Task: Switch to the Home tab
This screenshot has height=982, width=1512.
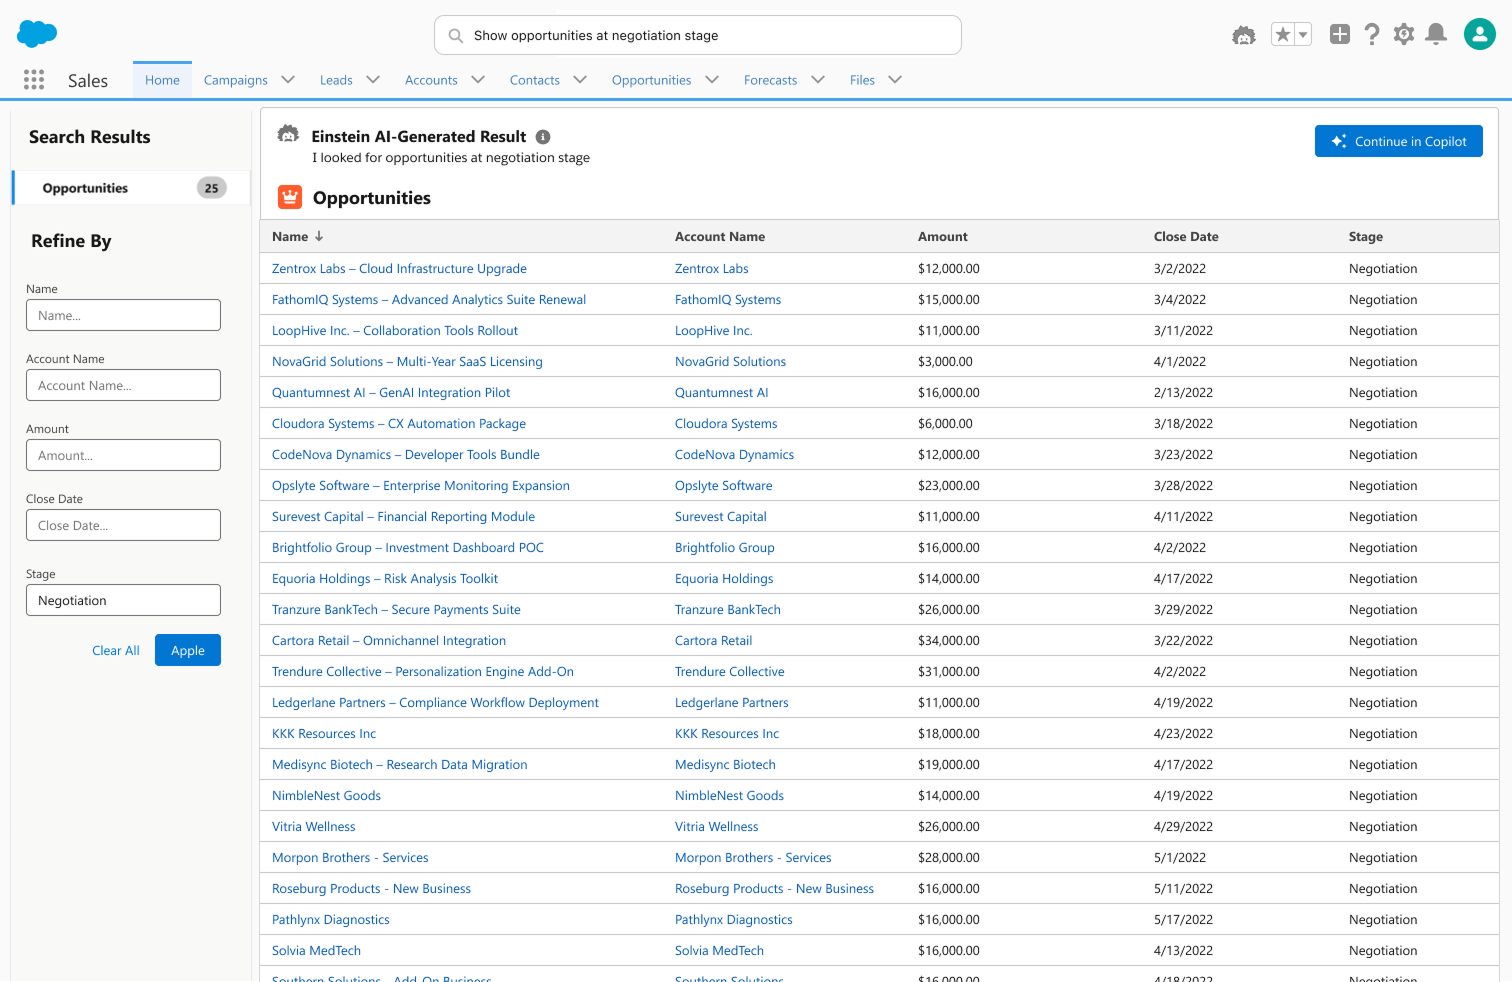Action: click(x=162, y=80)
